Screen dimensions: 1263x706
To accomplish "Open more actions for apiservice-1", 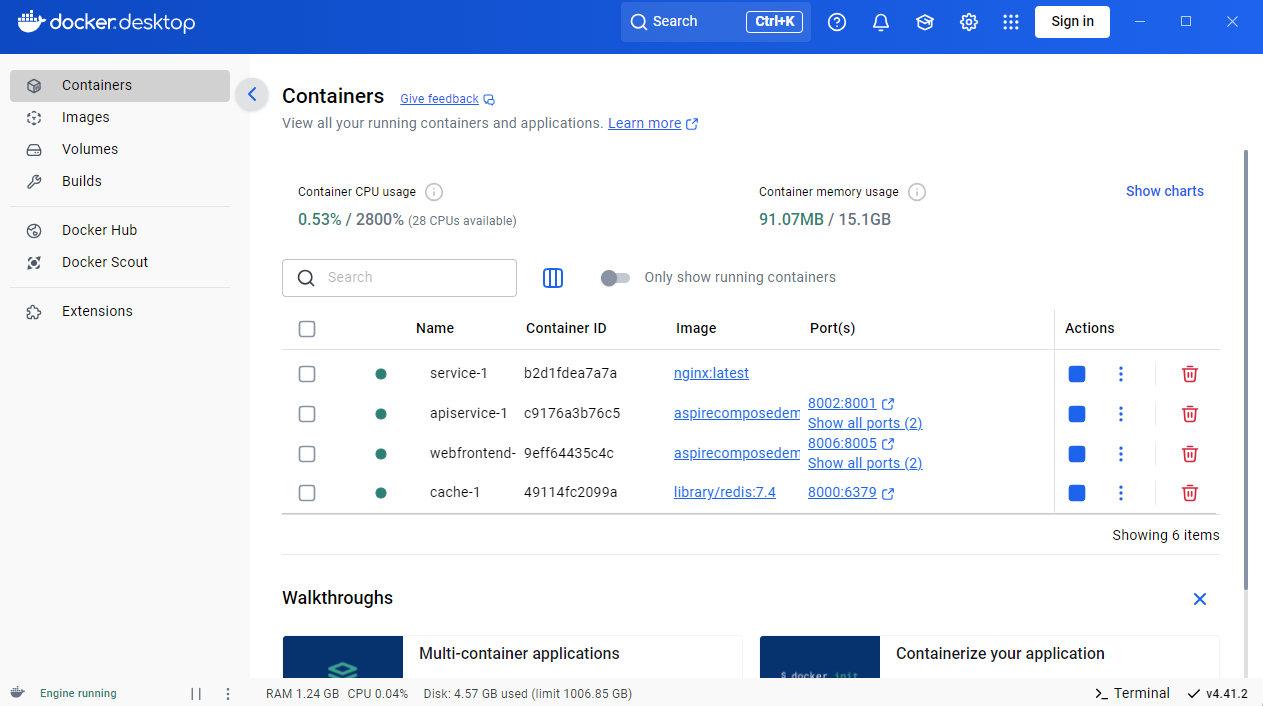I will pos(1121,414).
